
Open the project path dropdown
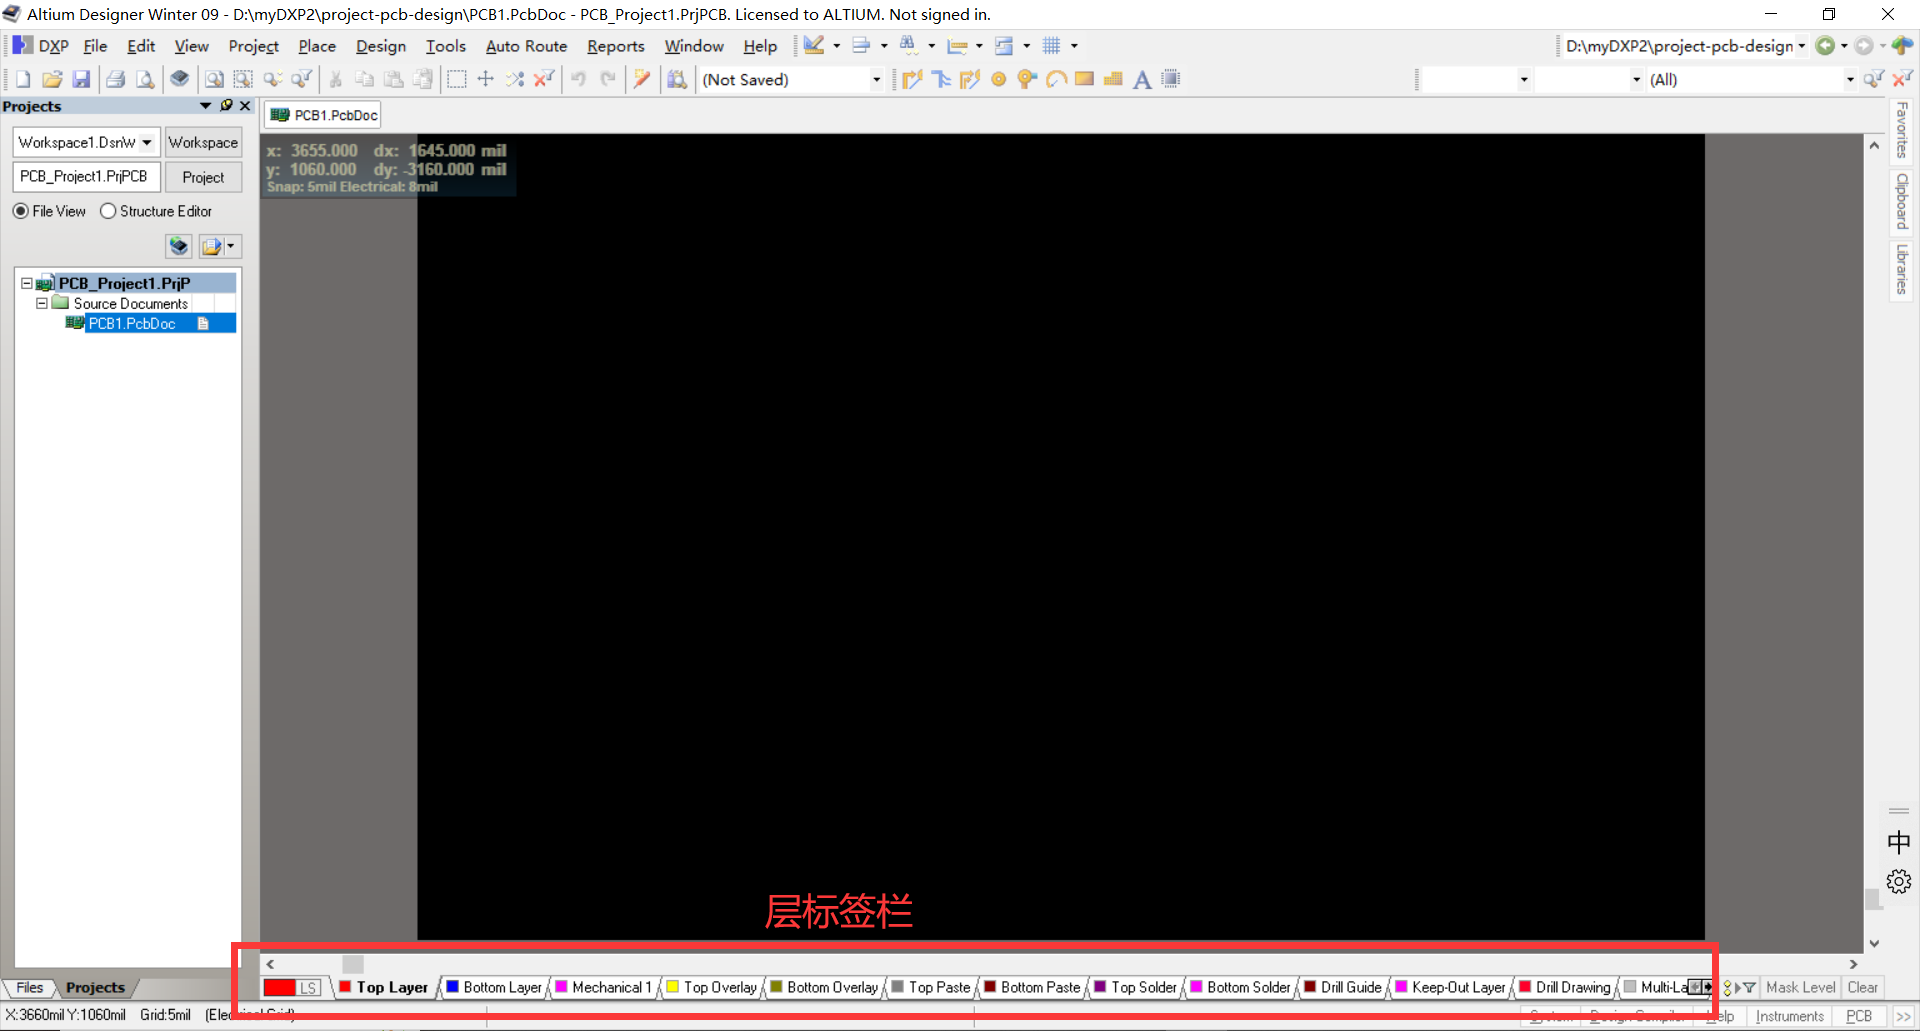1802,46
